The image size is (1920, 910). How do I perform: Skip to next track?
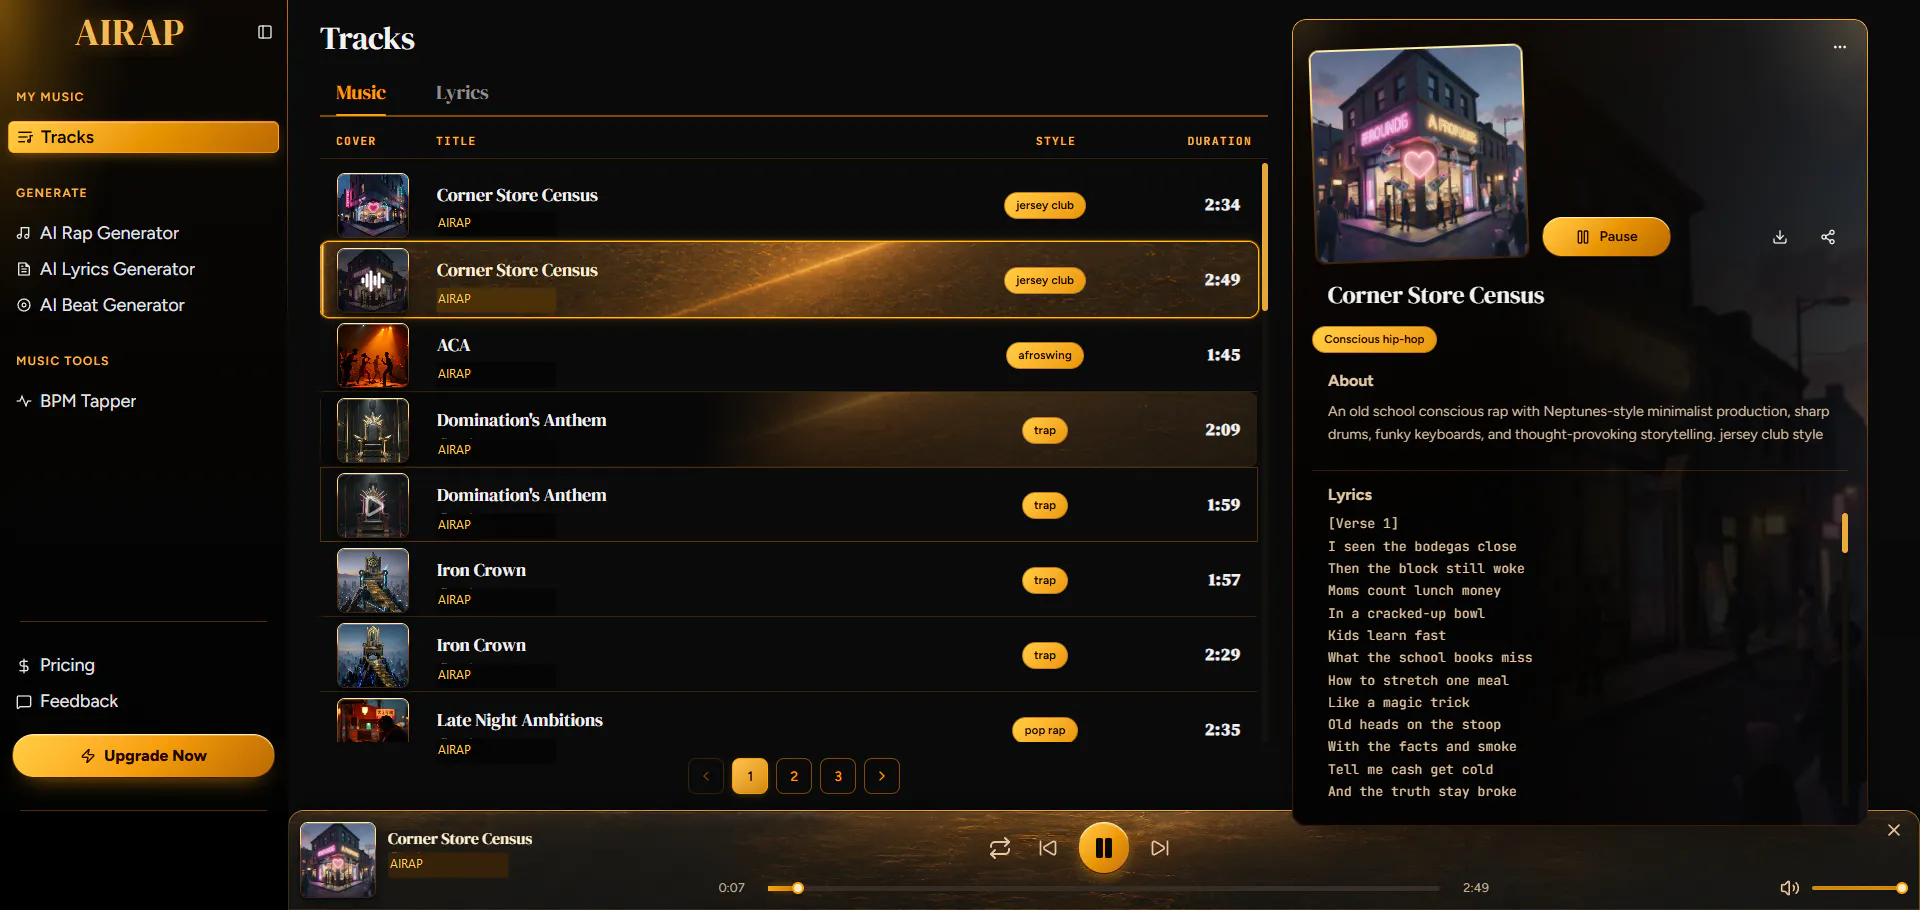click(1160, 848)
